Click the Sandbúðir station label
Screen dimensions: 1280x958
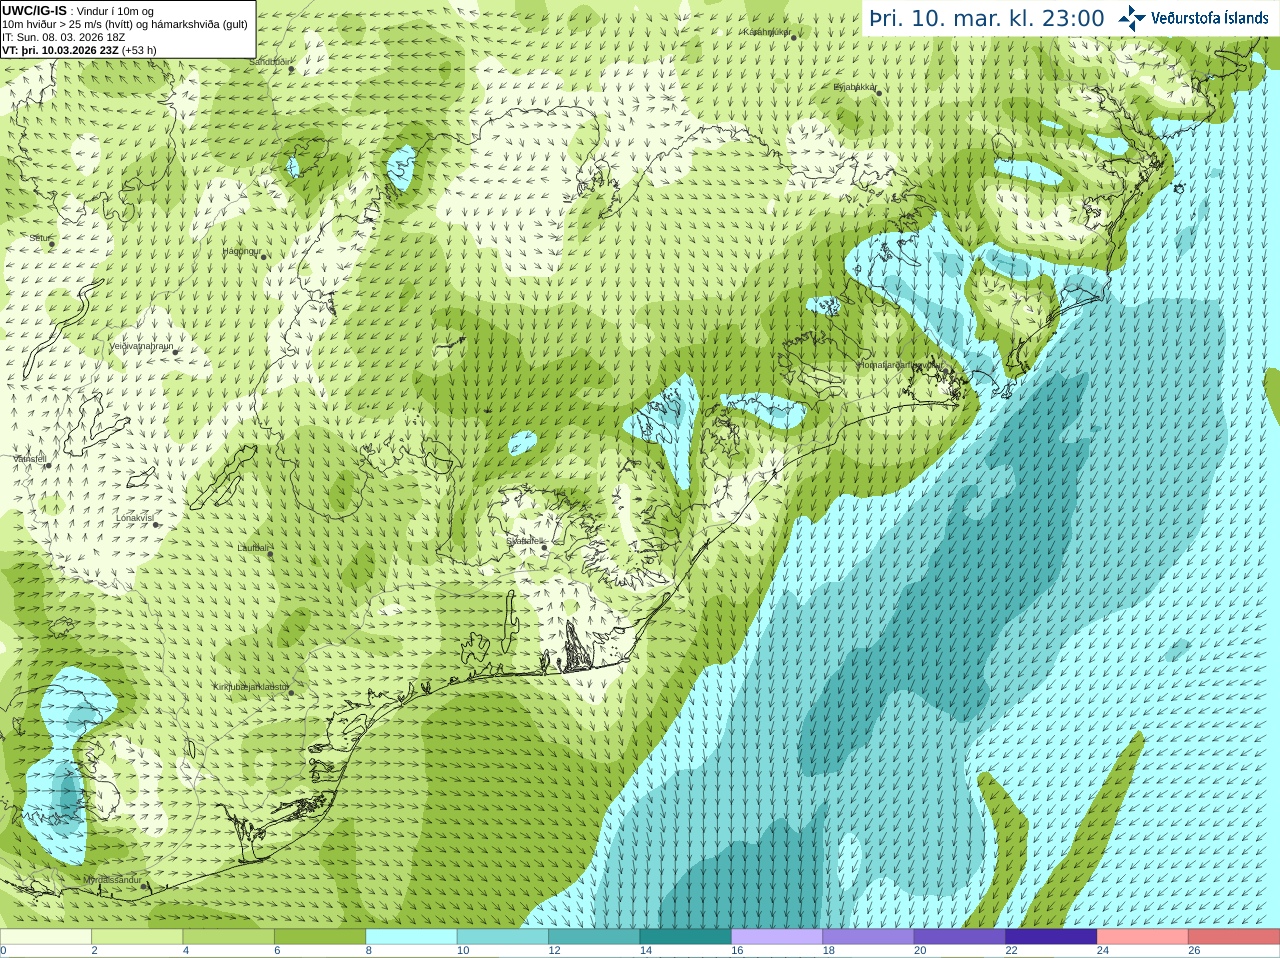(270, 62)
